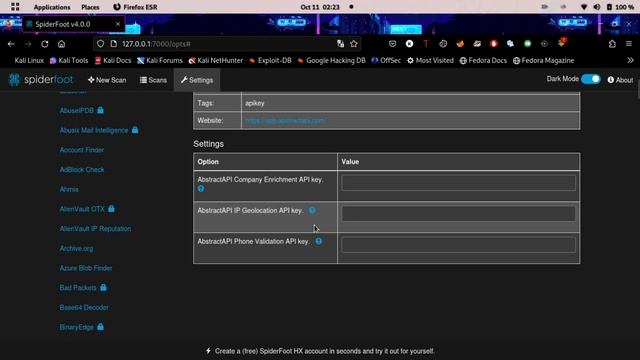Screen dimensions: 640x360
Task: Show more bookmarks with the chevron
Action: [630, 60]
